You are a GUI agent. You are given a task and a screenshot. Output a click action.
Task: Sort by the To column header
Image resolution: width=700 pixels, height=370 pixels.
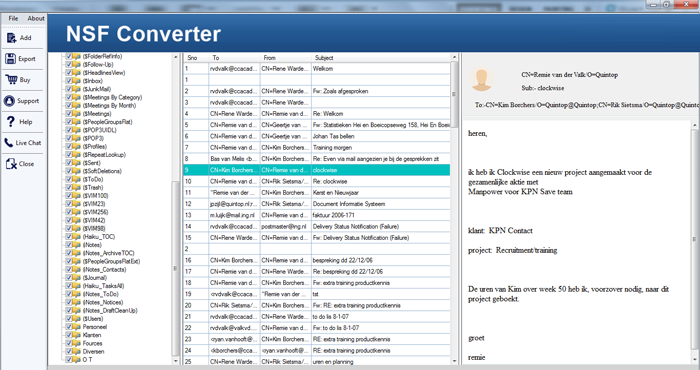coord(234,58)
